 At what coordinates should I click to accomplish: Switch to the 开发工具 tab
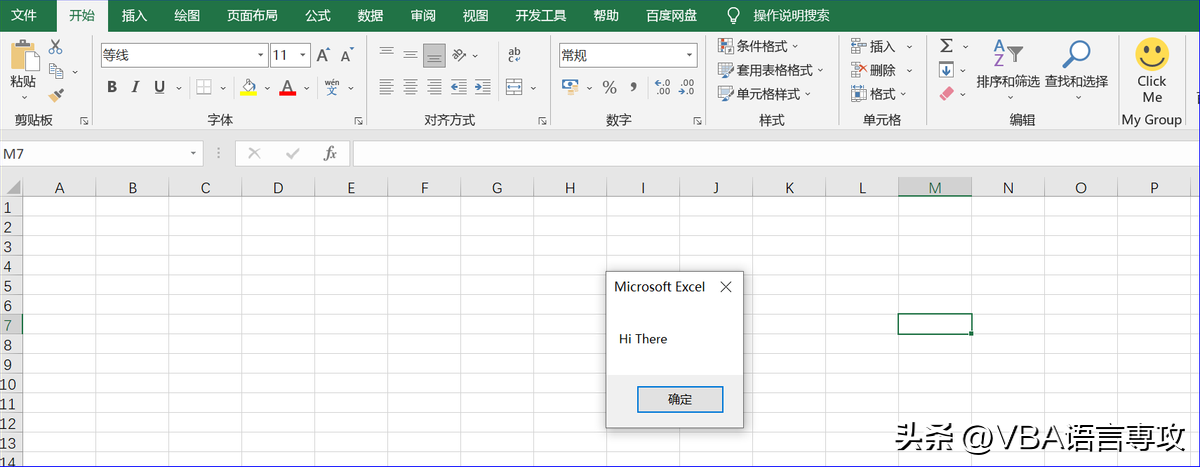[541, 15]
